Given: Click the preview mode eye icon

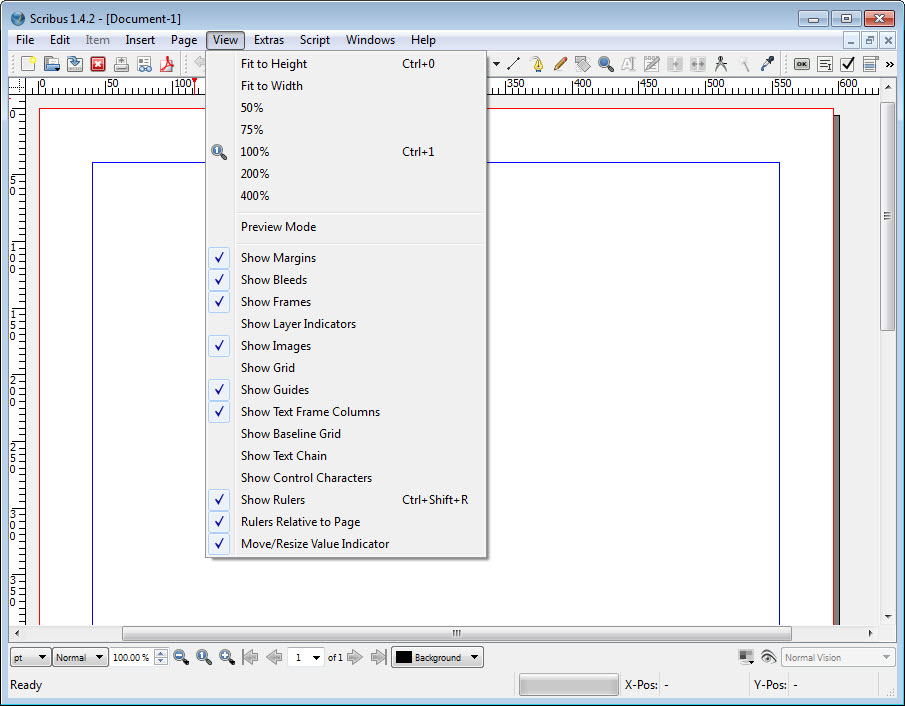Looking at the screenshot, I should pyautogui.click(x=768, y=657).
